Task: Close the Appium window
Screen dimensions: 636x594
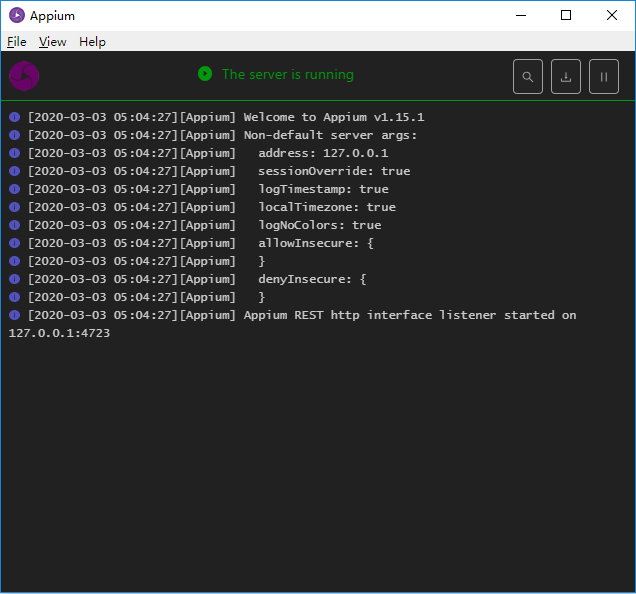Action: pos(612,15)
